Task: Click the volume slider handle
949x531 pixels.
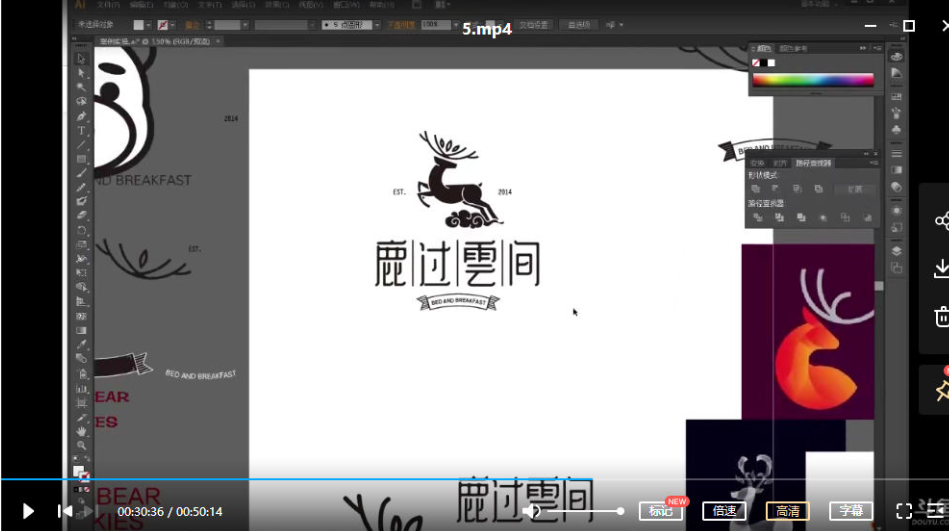Action: 620,512
